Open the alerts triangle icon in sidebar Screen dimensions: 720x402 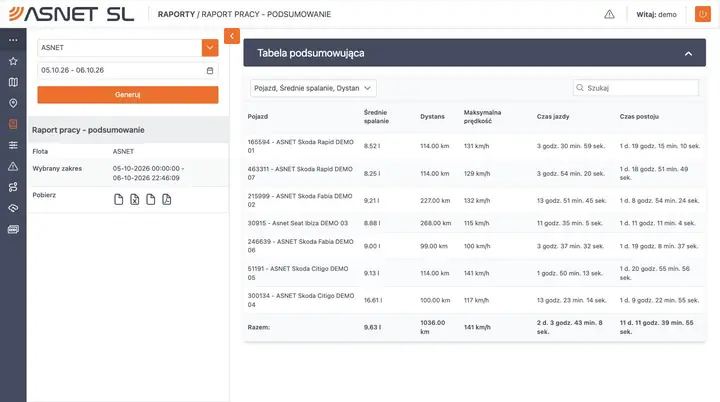point(13,166)
